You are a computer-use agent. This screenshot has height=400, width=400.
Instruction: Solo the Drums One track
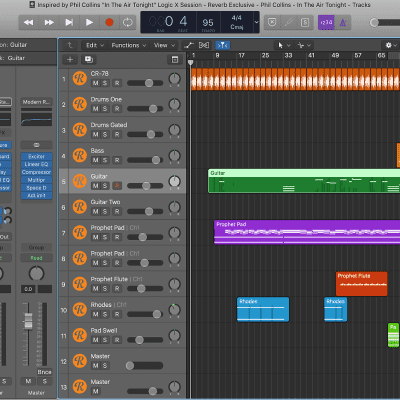[105, 109]
